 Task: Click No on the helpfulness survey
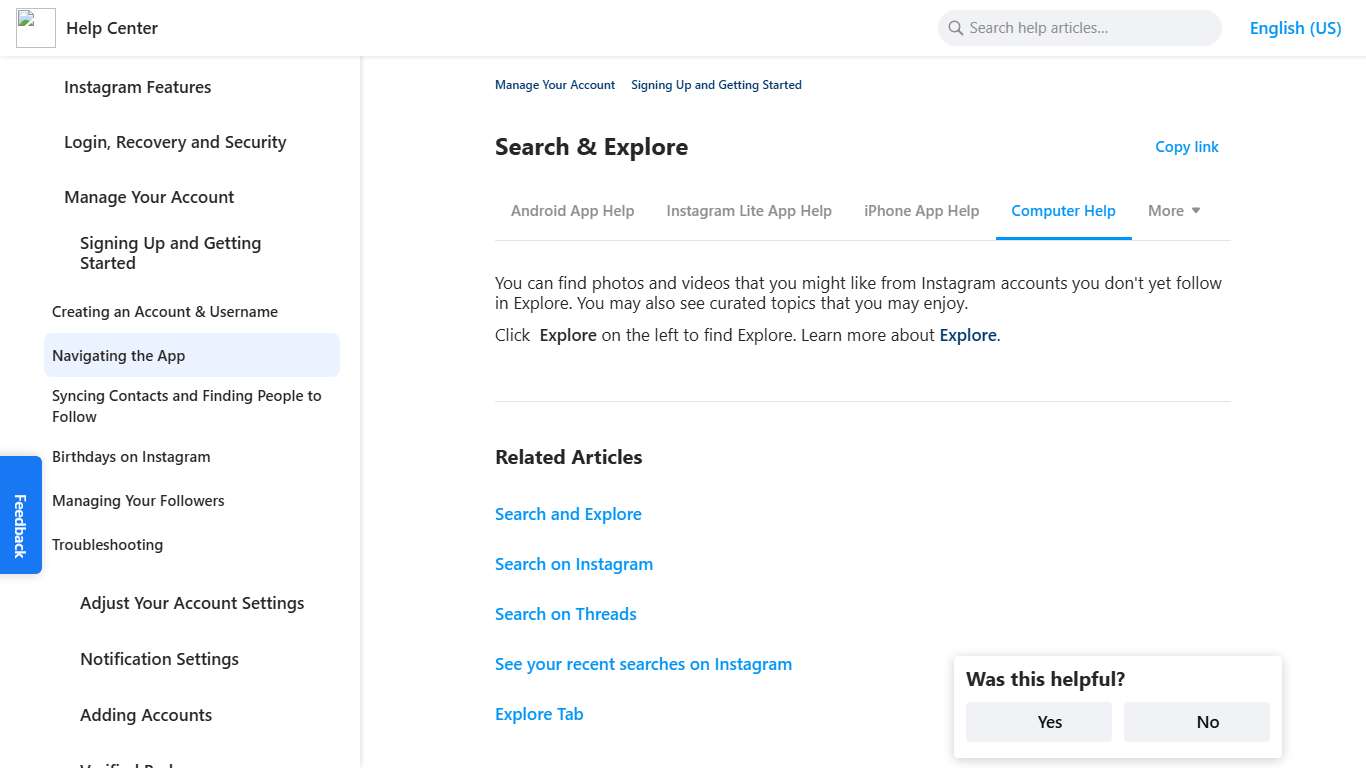pos(1196,721)
